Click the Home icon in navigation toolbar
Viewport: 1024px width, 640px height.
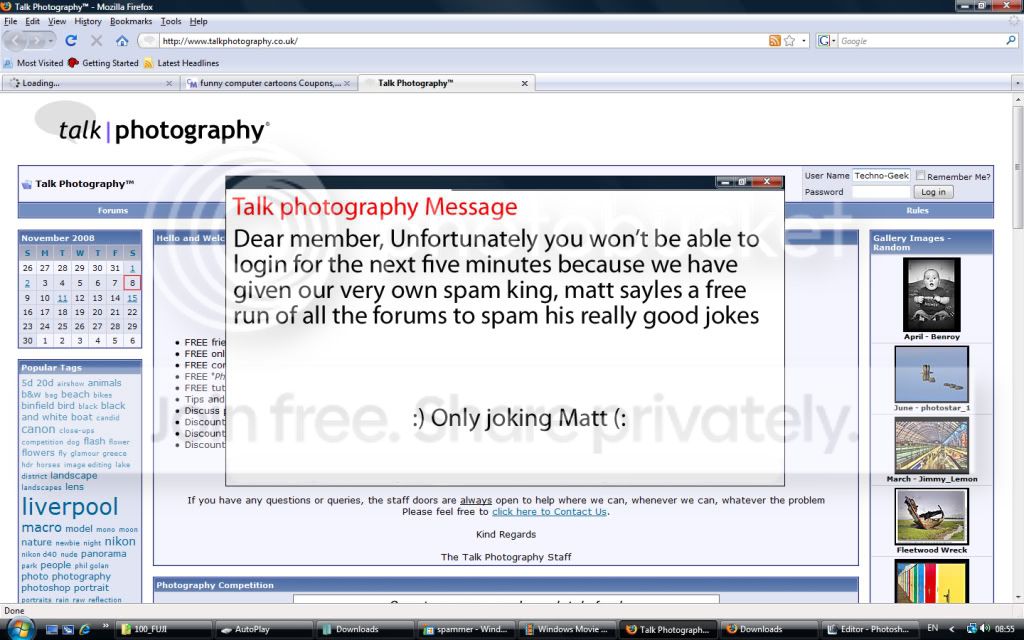tap(122, 41)
